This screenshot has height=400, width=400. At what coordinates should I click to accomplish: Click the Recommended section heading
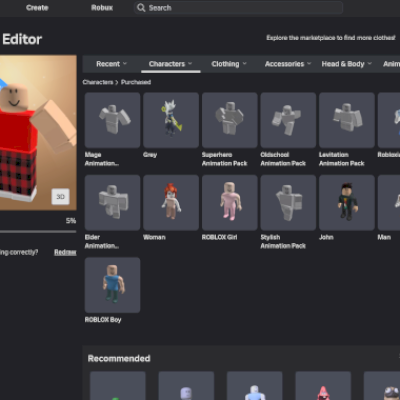click(119, 358)
